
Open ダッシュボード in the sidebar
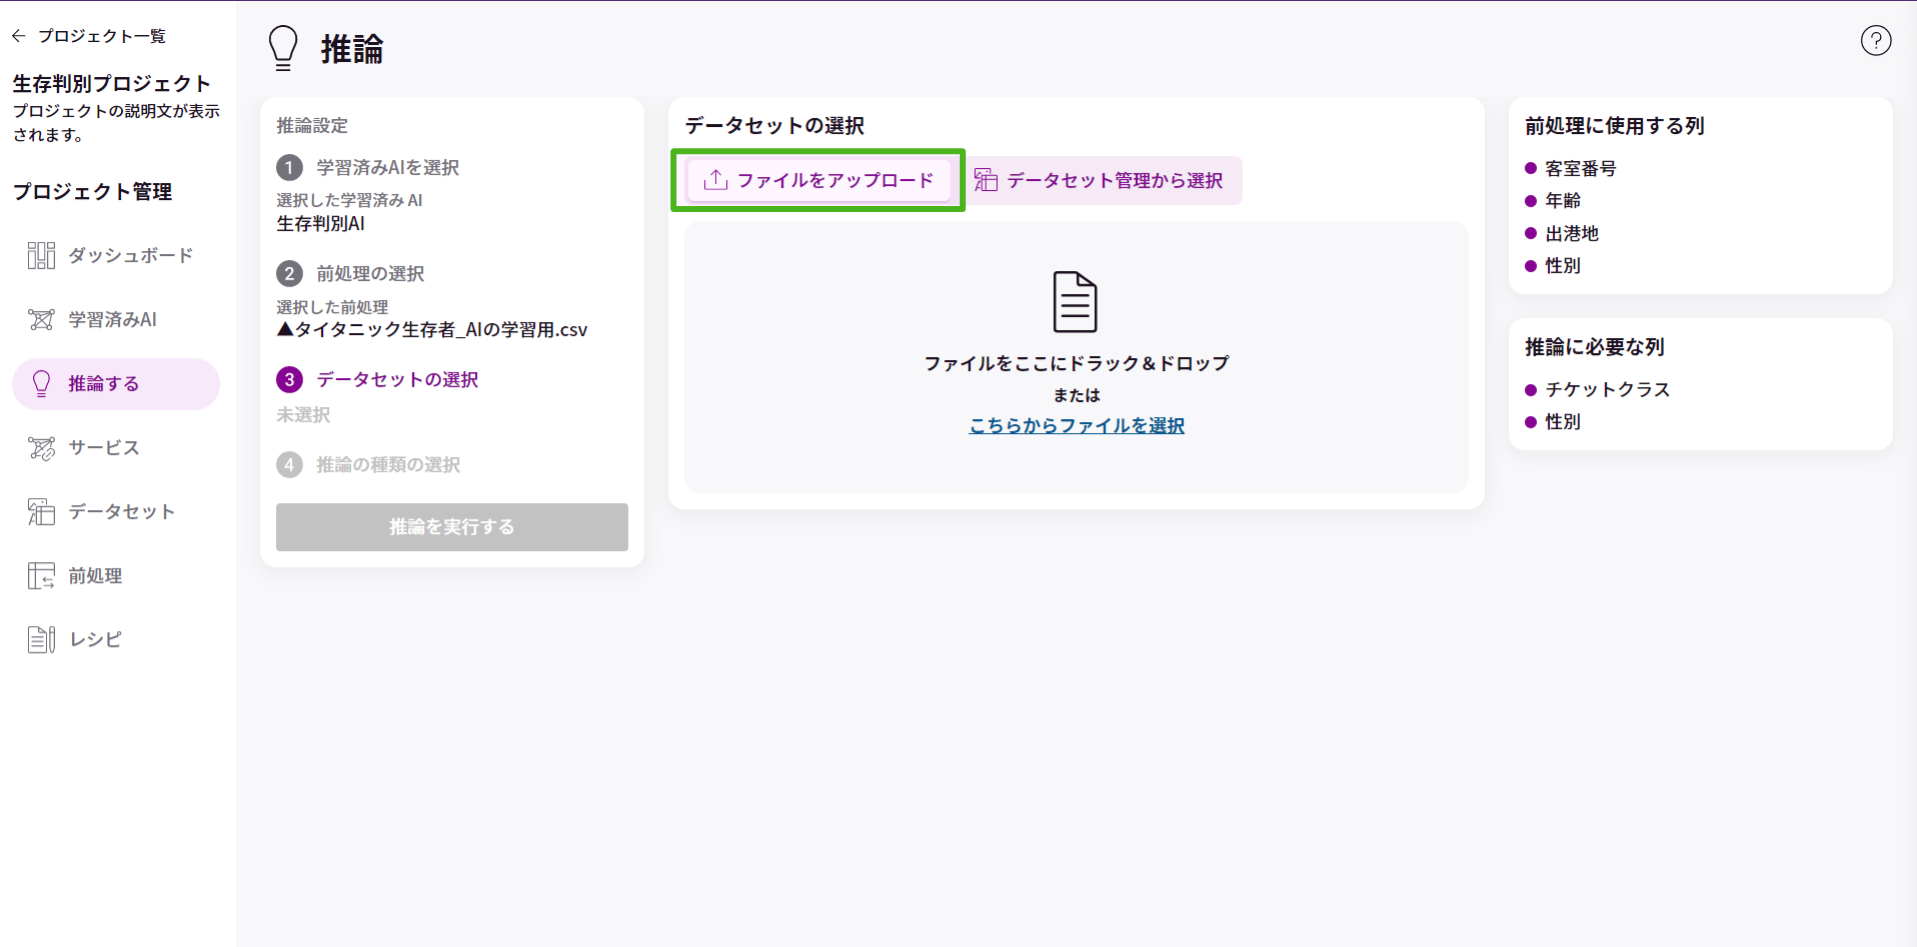coord(116,256)
